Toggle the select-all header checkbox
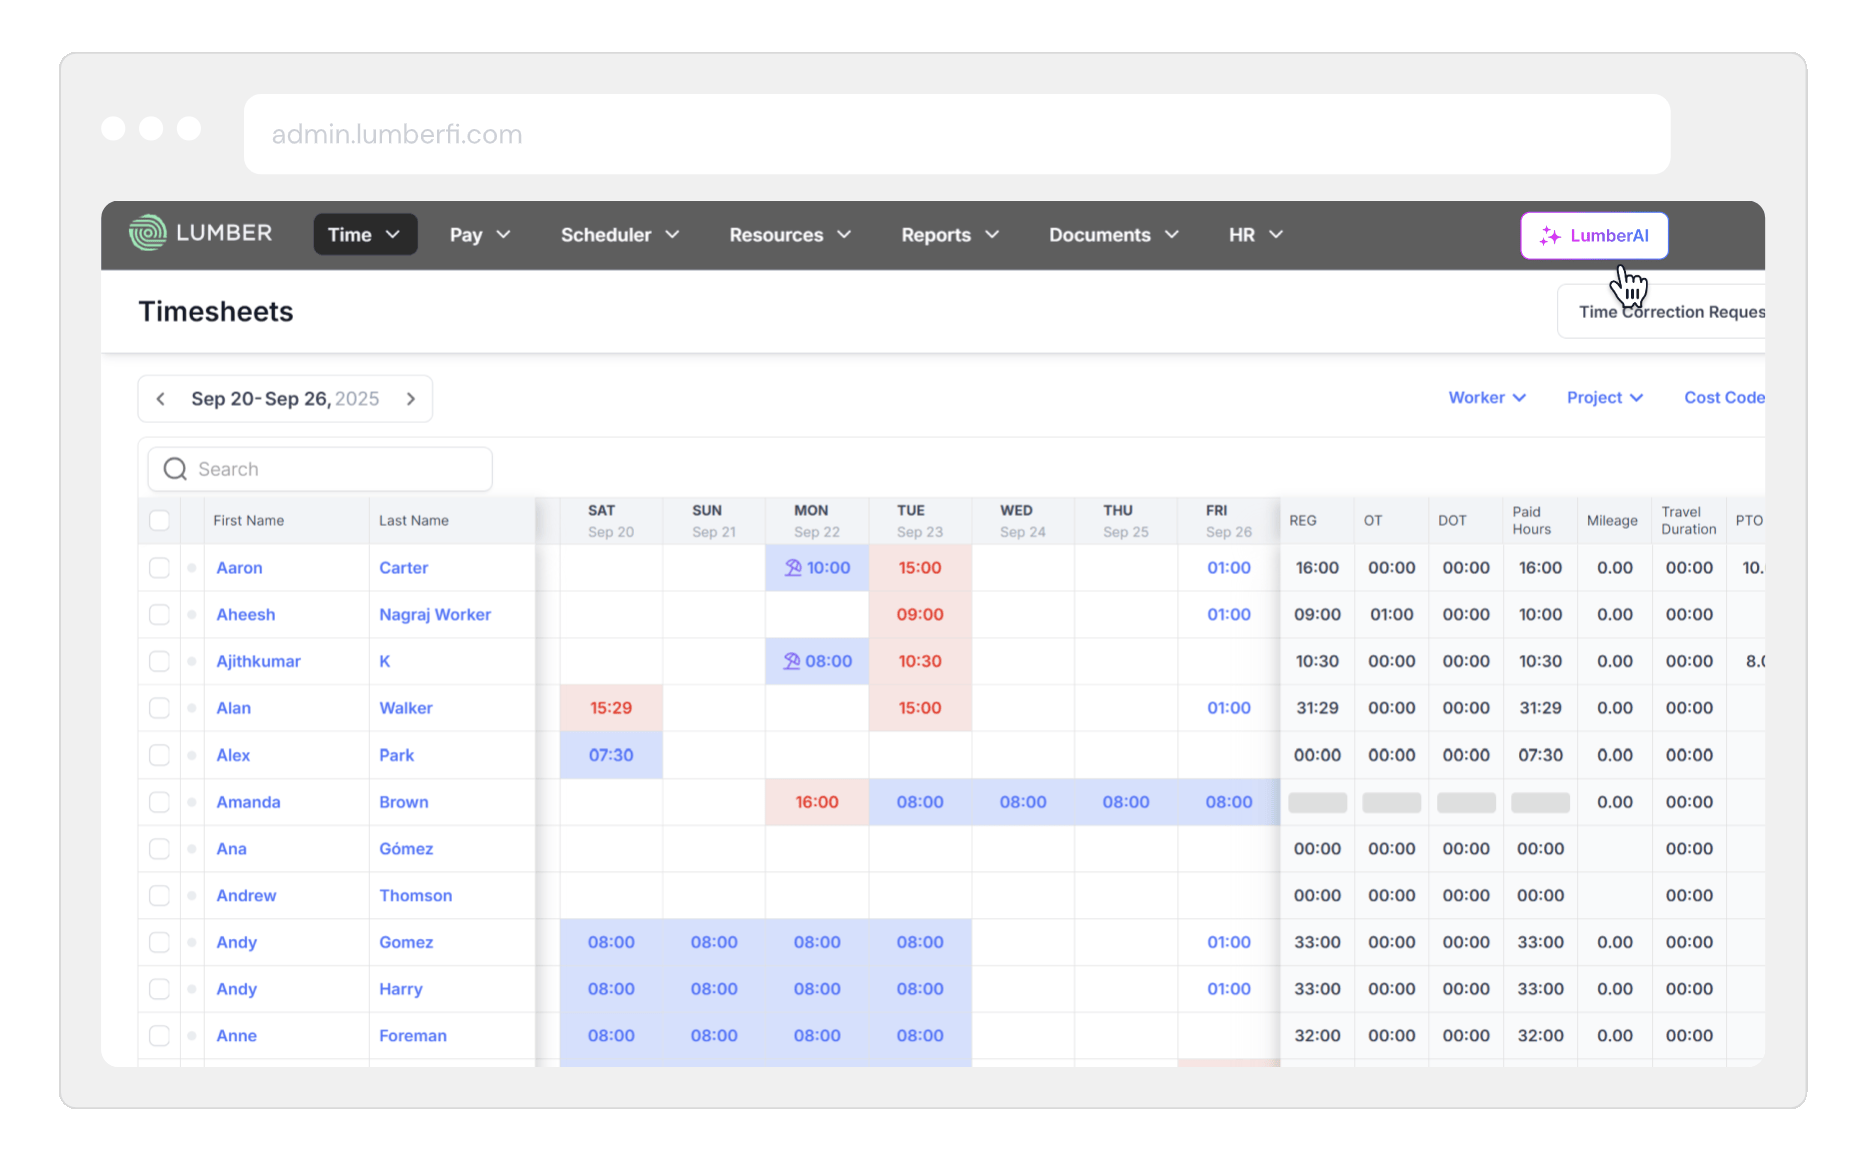This screenshot has width=1872, height=1176. pyautogui.click(x=159, y=520)
